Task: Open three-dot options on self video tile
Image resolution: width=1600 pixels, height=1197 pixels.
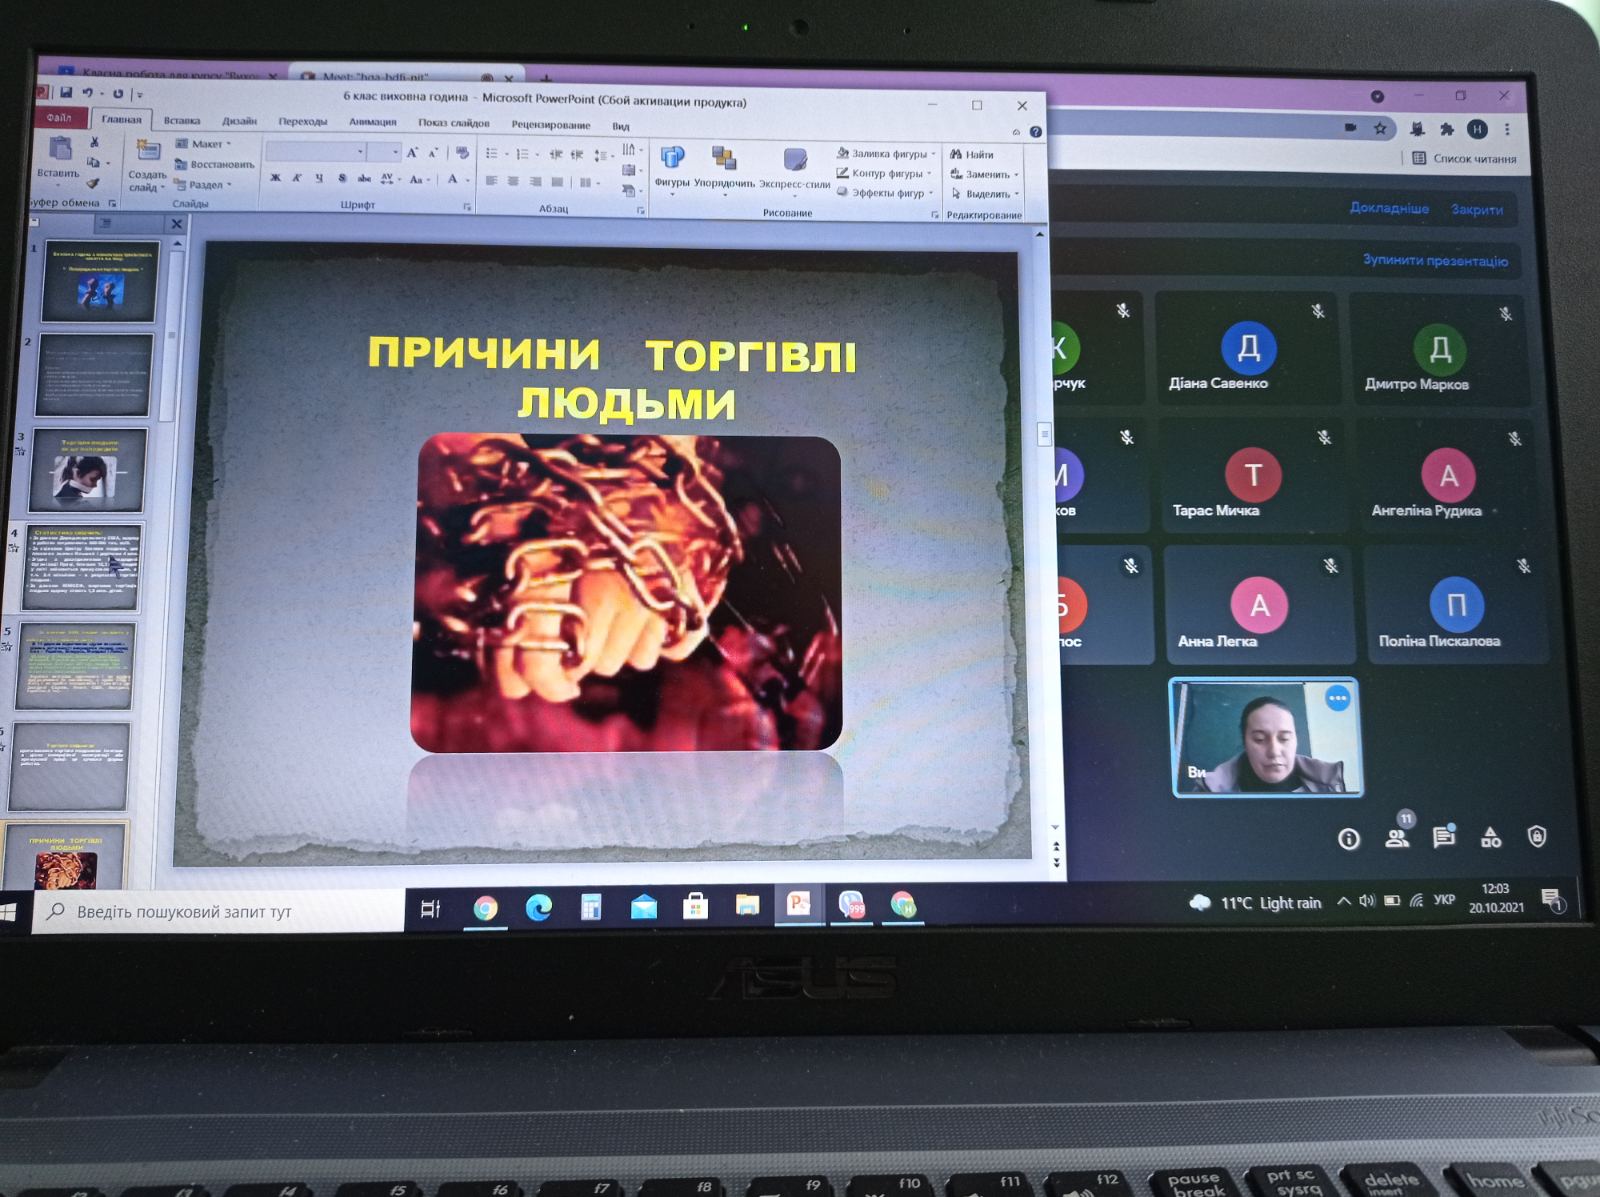Action: click(1337, 698)
